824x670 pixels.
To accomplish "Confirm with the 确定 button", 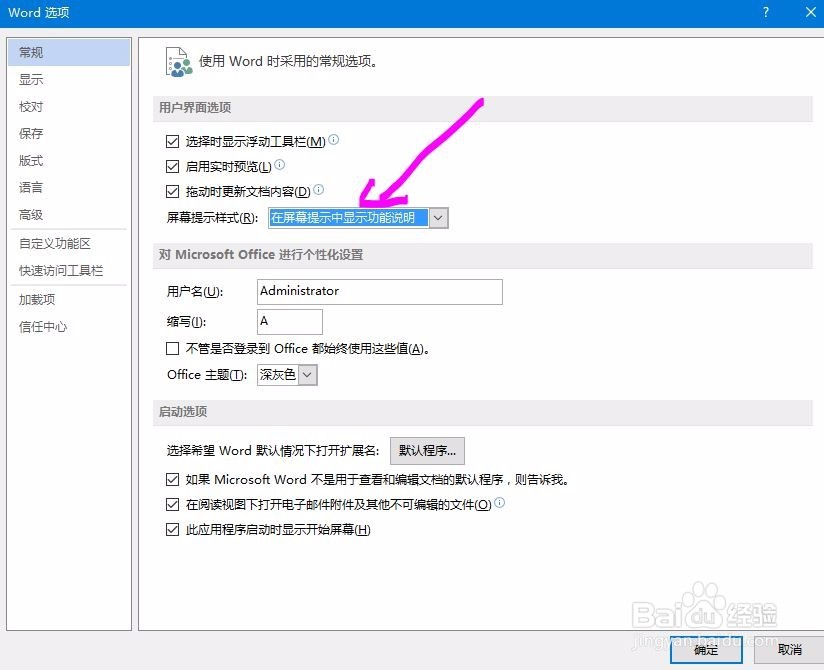I will click(706, 650).
